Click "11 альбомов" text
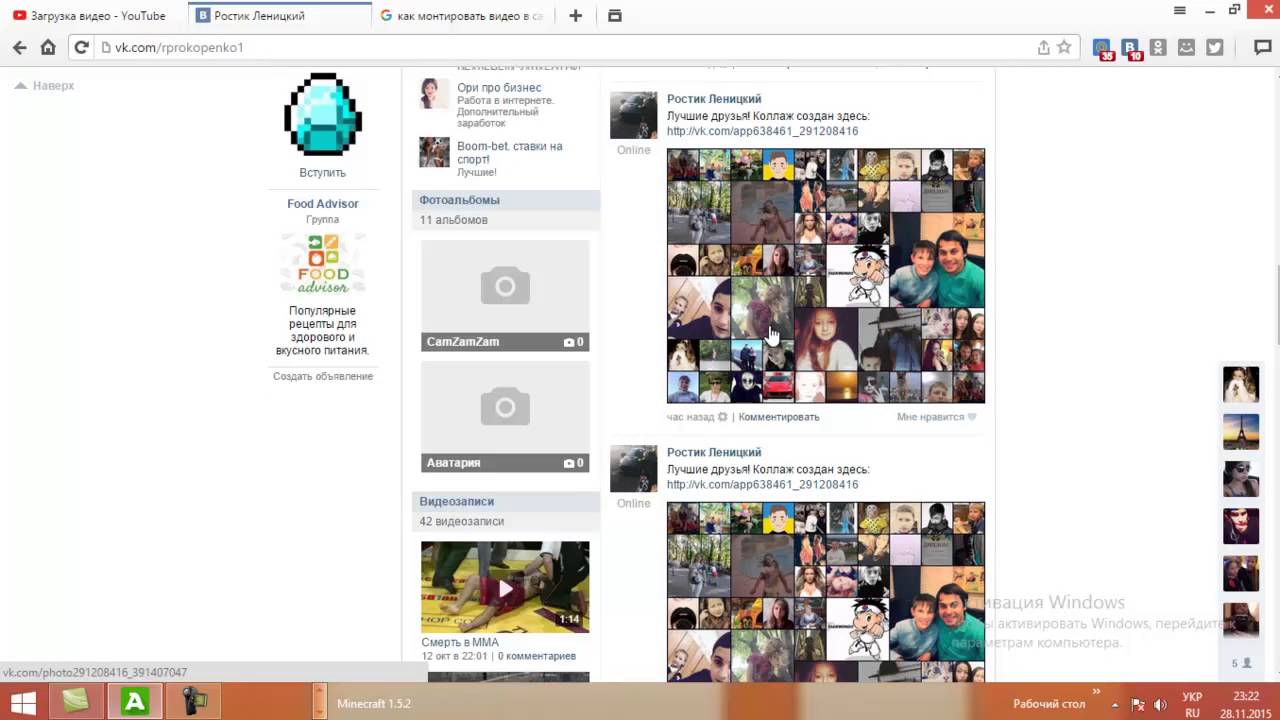This screenshot has width=1280, height=720. (454, 220)
